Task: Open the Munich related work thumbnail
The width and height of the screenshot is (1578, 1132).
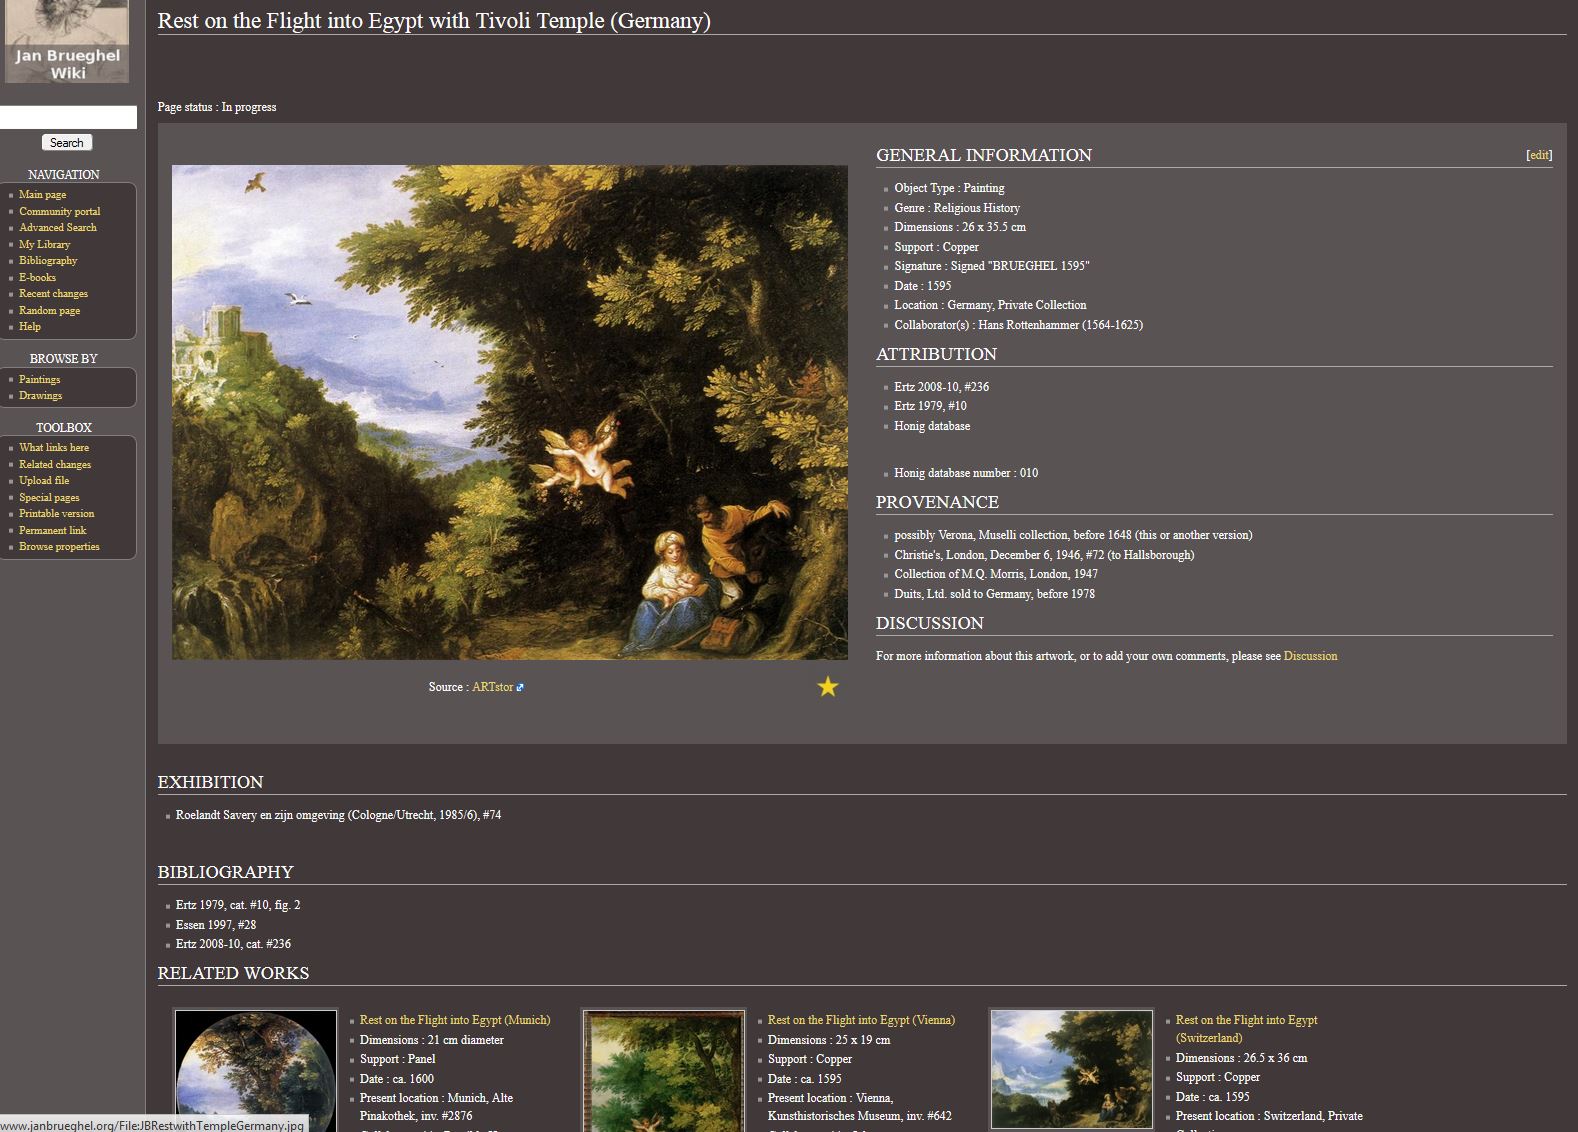Action: (256, 1070)
